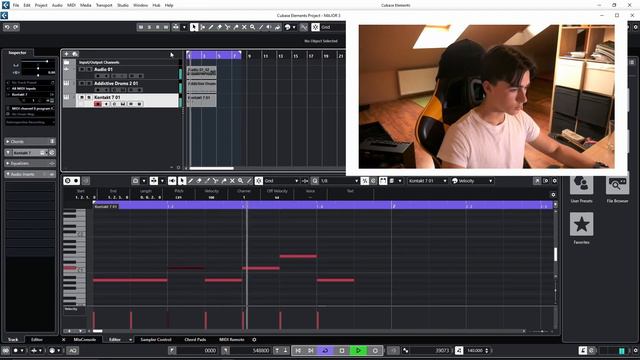Viewport: 640px width, 360px height.
Task: Switch to MIDI Remote lower zone tab
Action: point(231,340)
